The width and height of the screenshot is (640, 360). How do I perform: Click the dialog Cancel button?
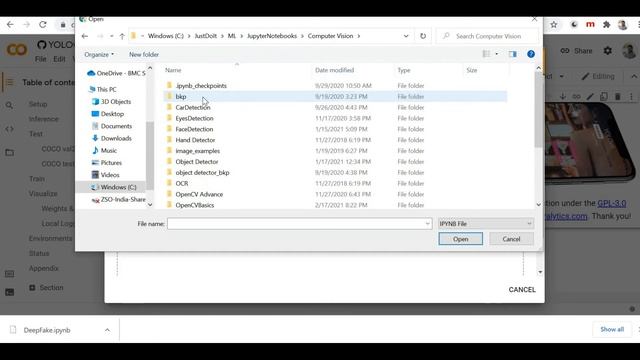(511, 239)
